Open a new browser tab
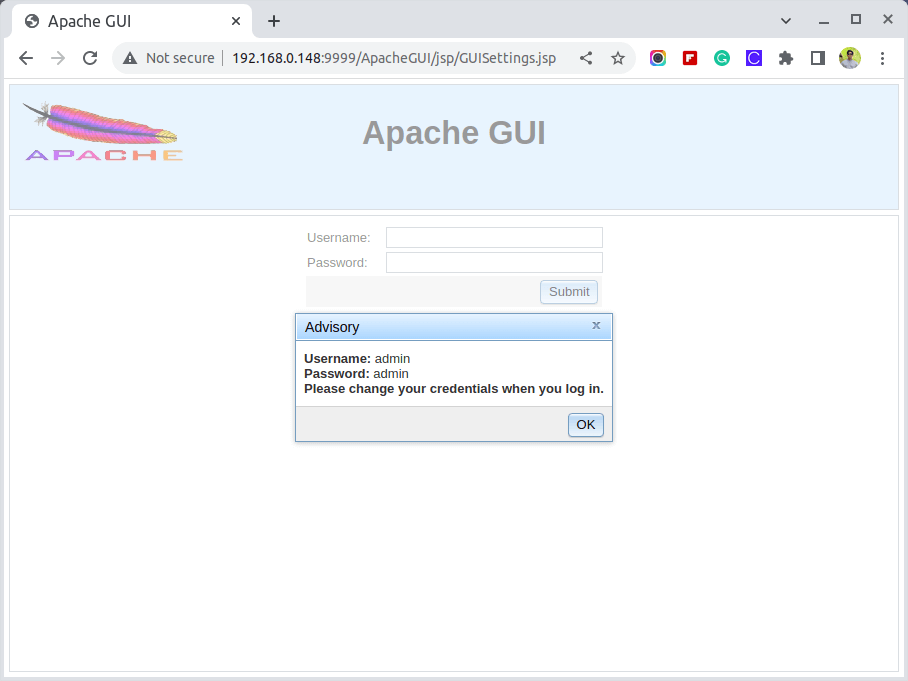The image size is (908, 681). 274,21
